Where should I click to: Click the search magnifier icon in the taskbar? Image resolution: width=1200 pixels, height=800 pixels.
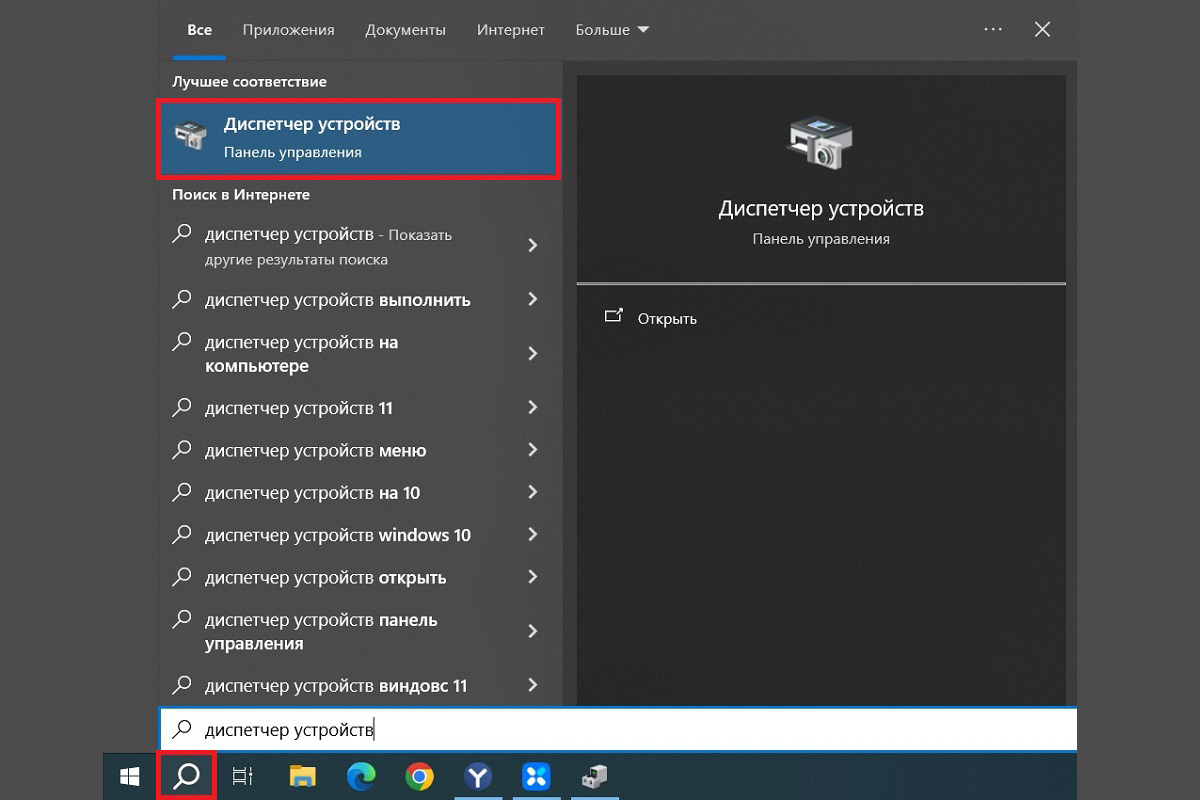click(185, 776)
